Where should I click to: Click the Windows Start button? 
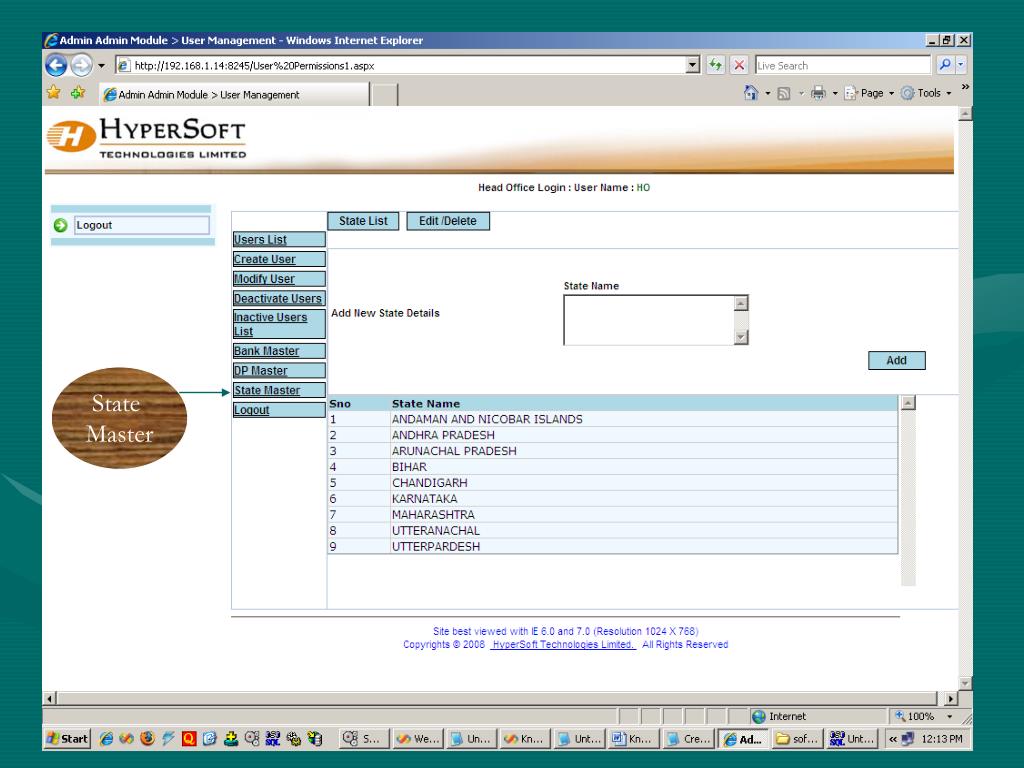pyautogui.click(x=67, y=739)
